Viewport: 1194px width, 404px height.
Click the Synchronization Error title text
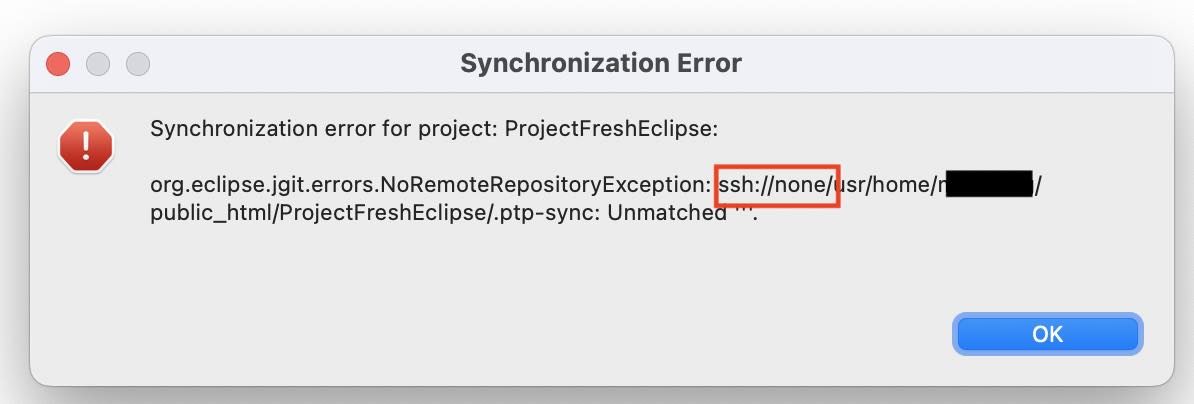(601, 63)
